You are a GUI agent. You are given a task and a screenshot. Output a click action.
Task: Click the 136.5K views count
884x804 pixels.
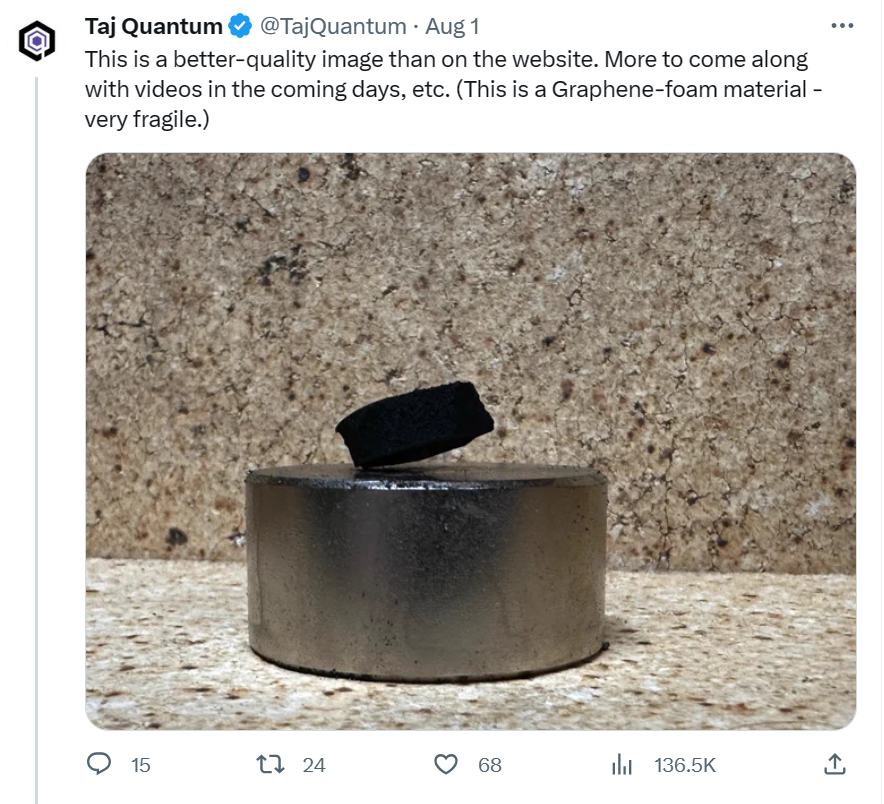pos(685,765)
